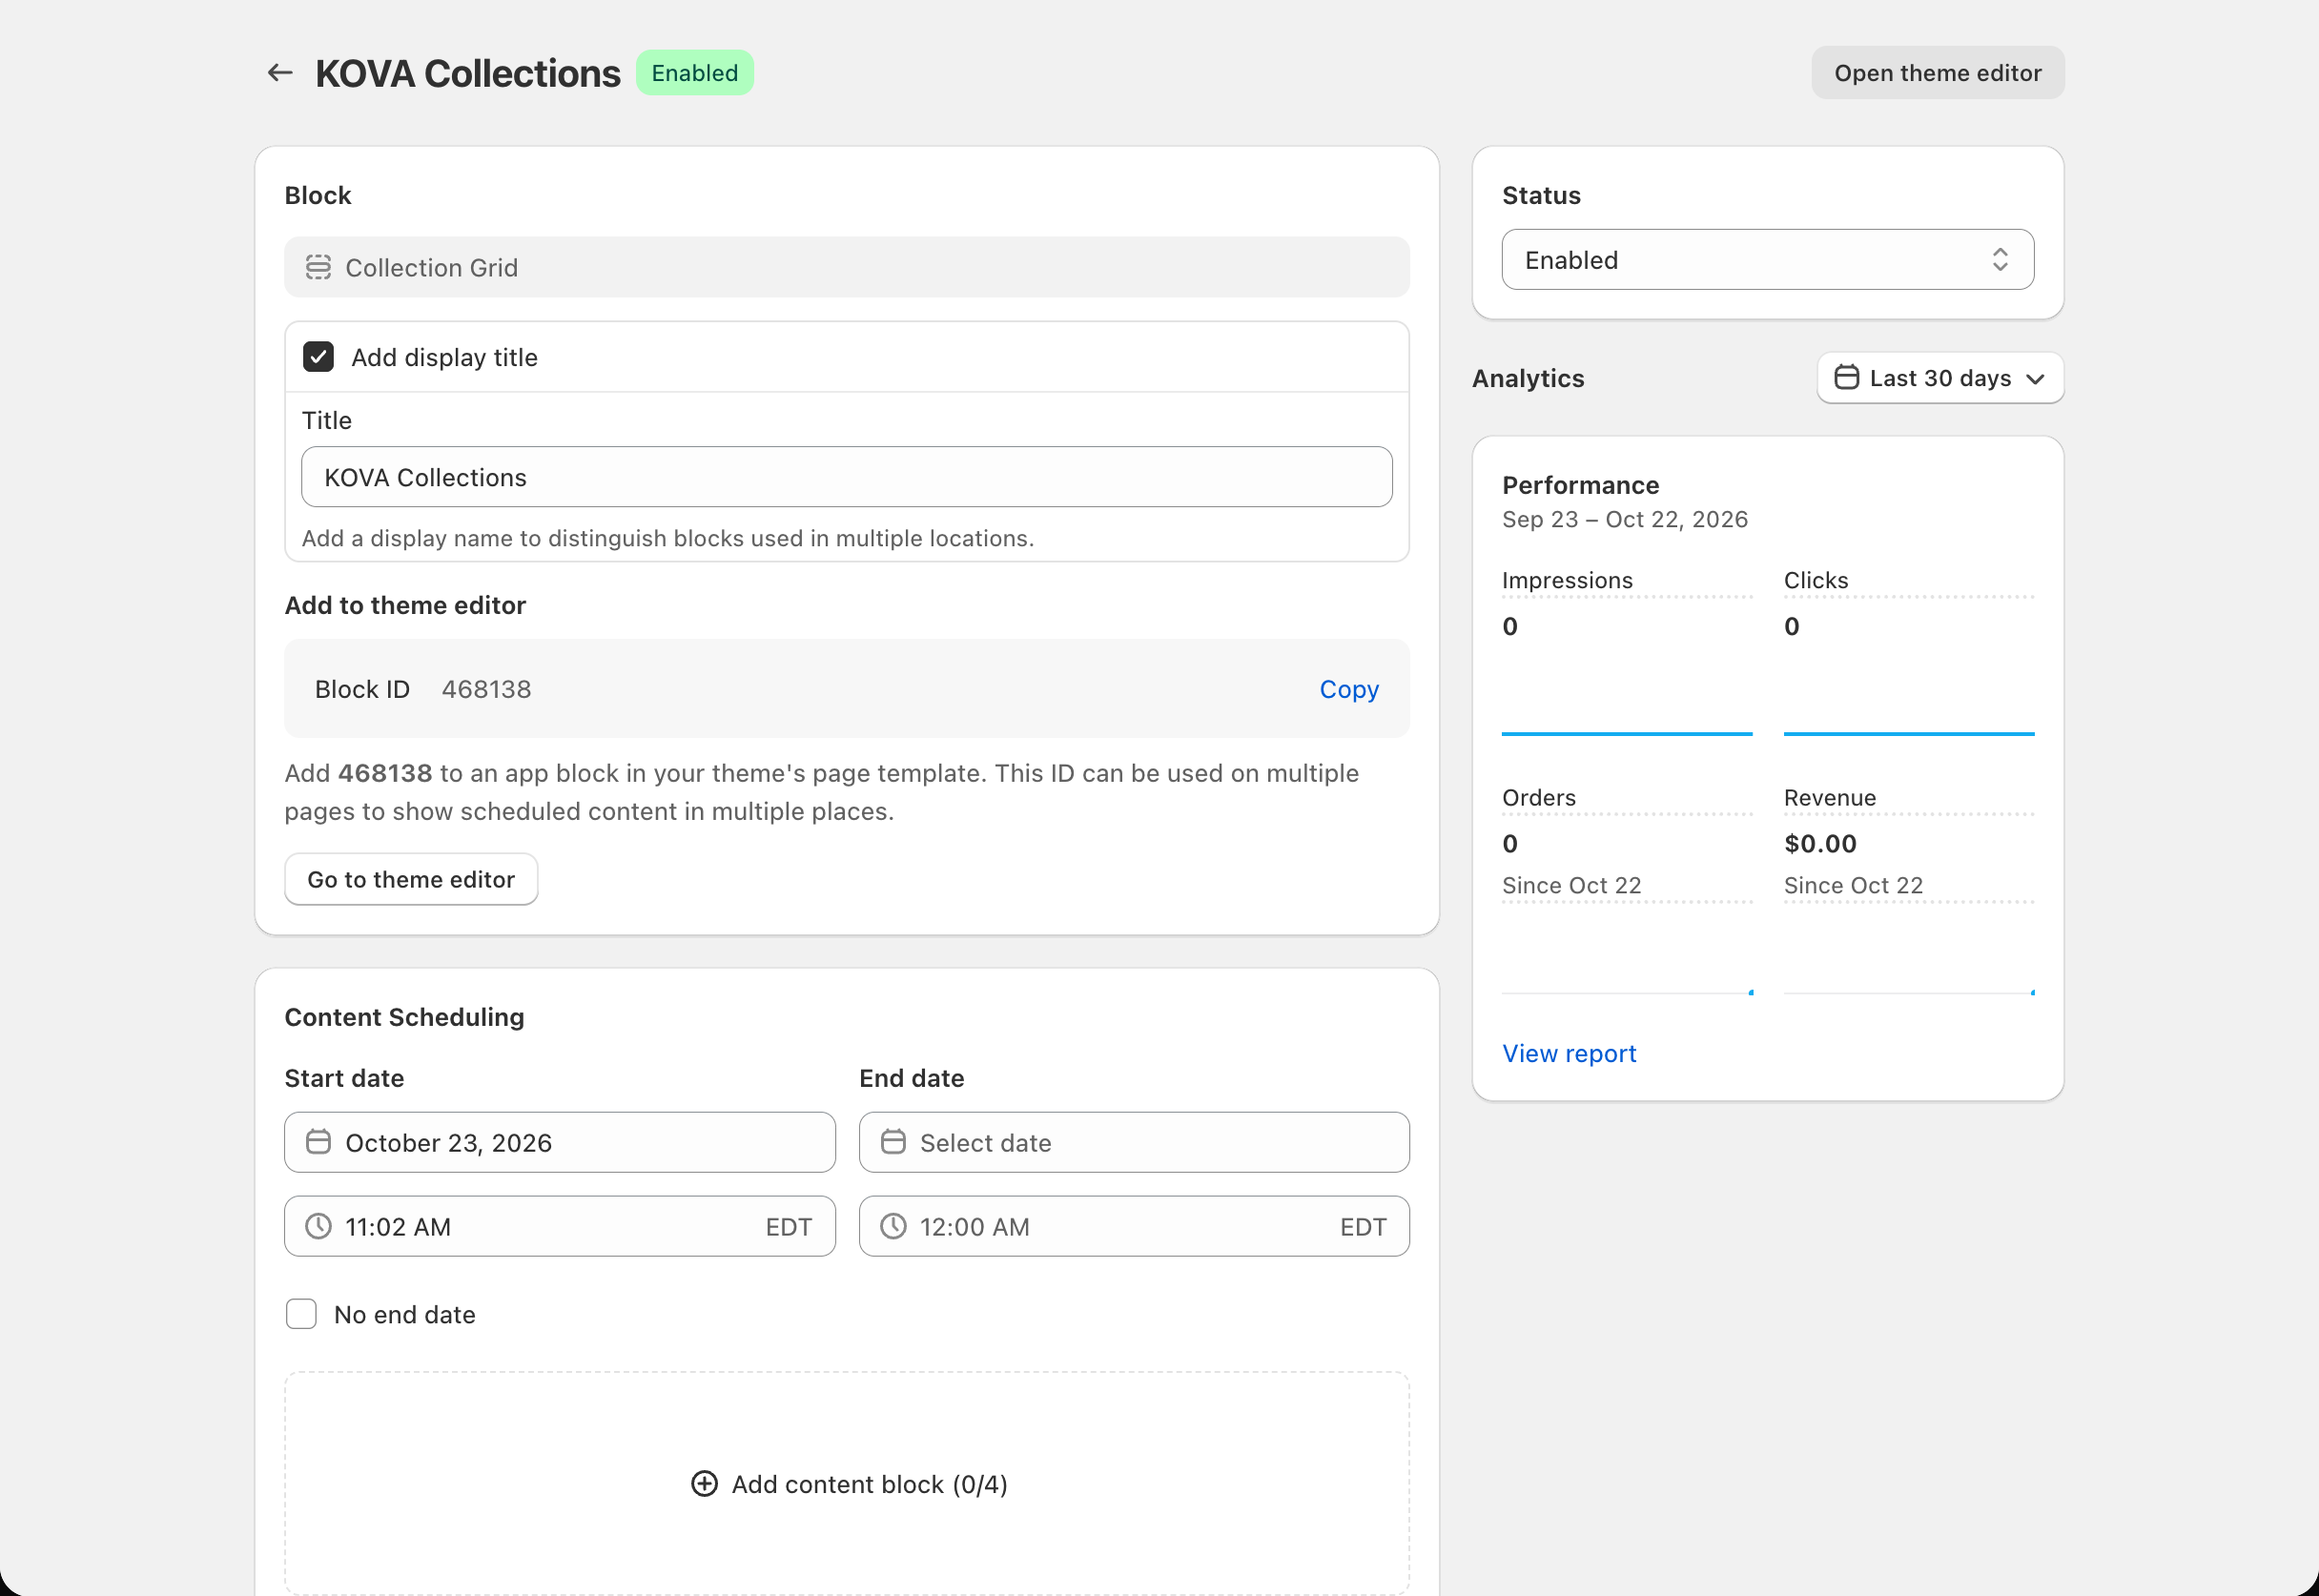Click the Clicks metric label
Image resolution: width=2319 pixels, height=1596 pixels.
[1816, 580]
